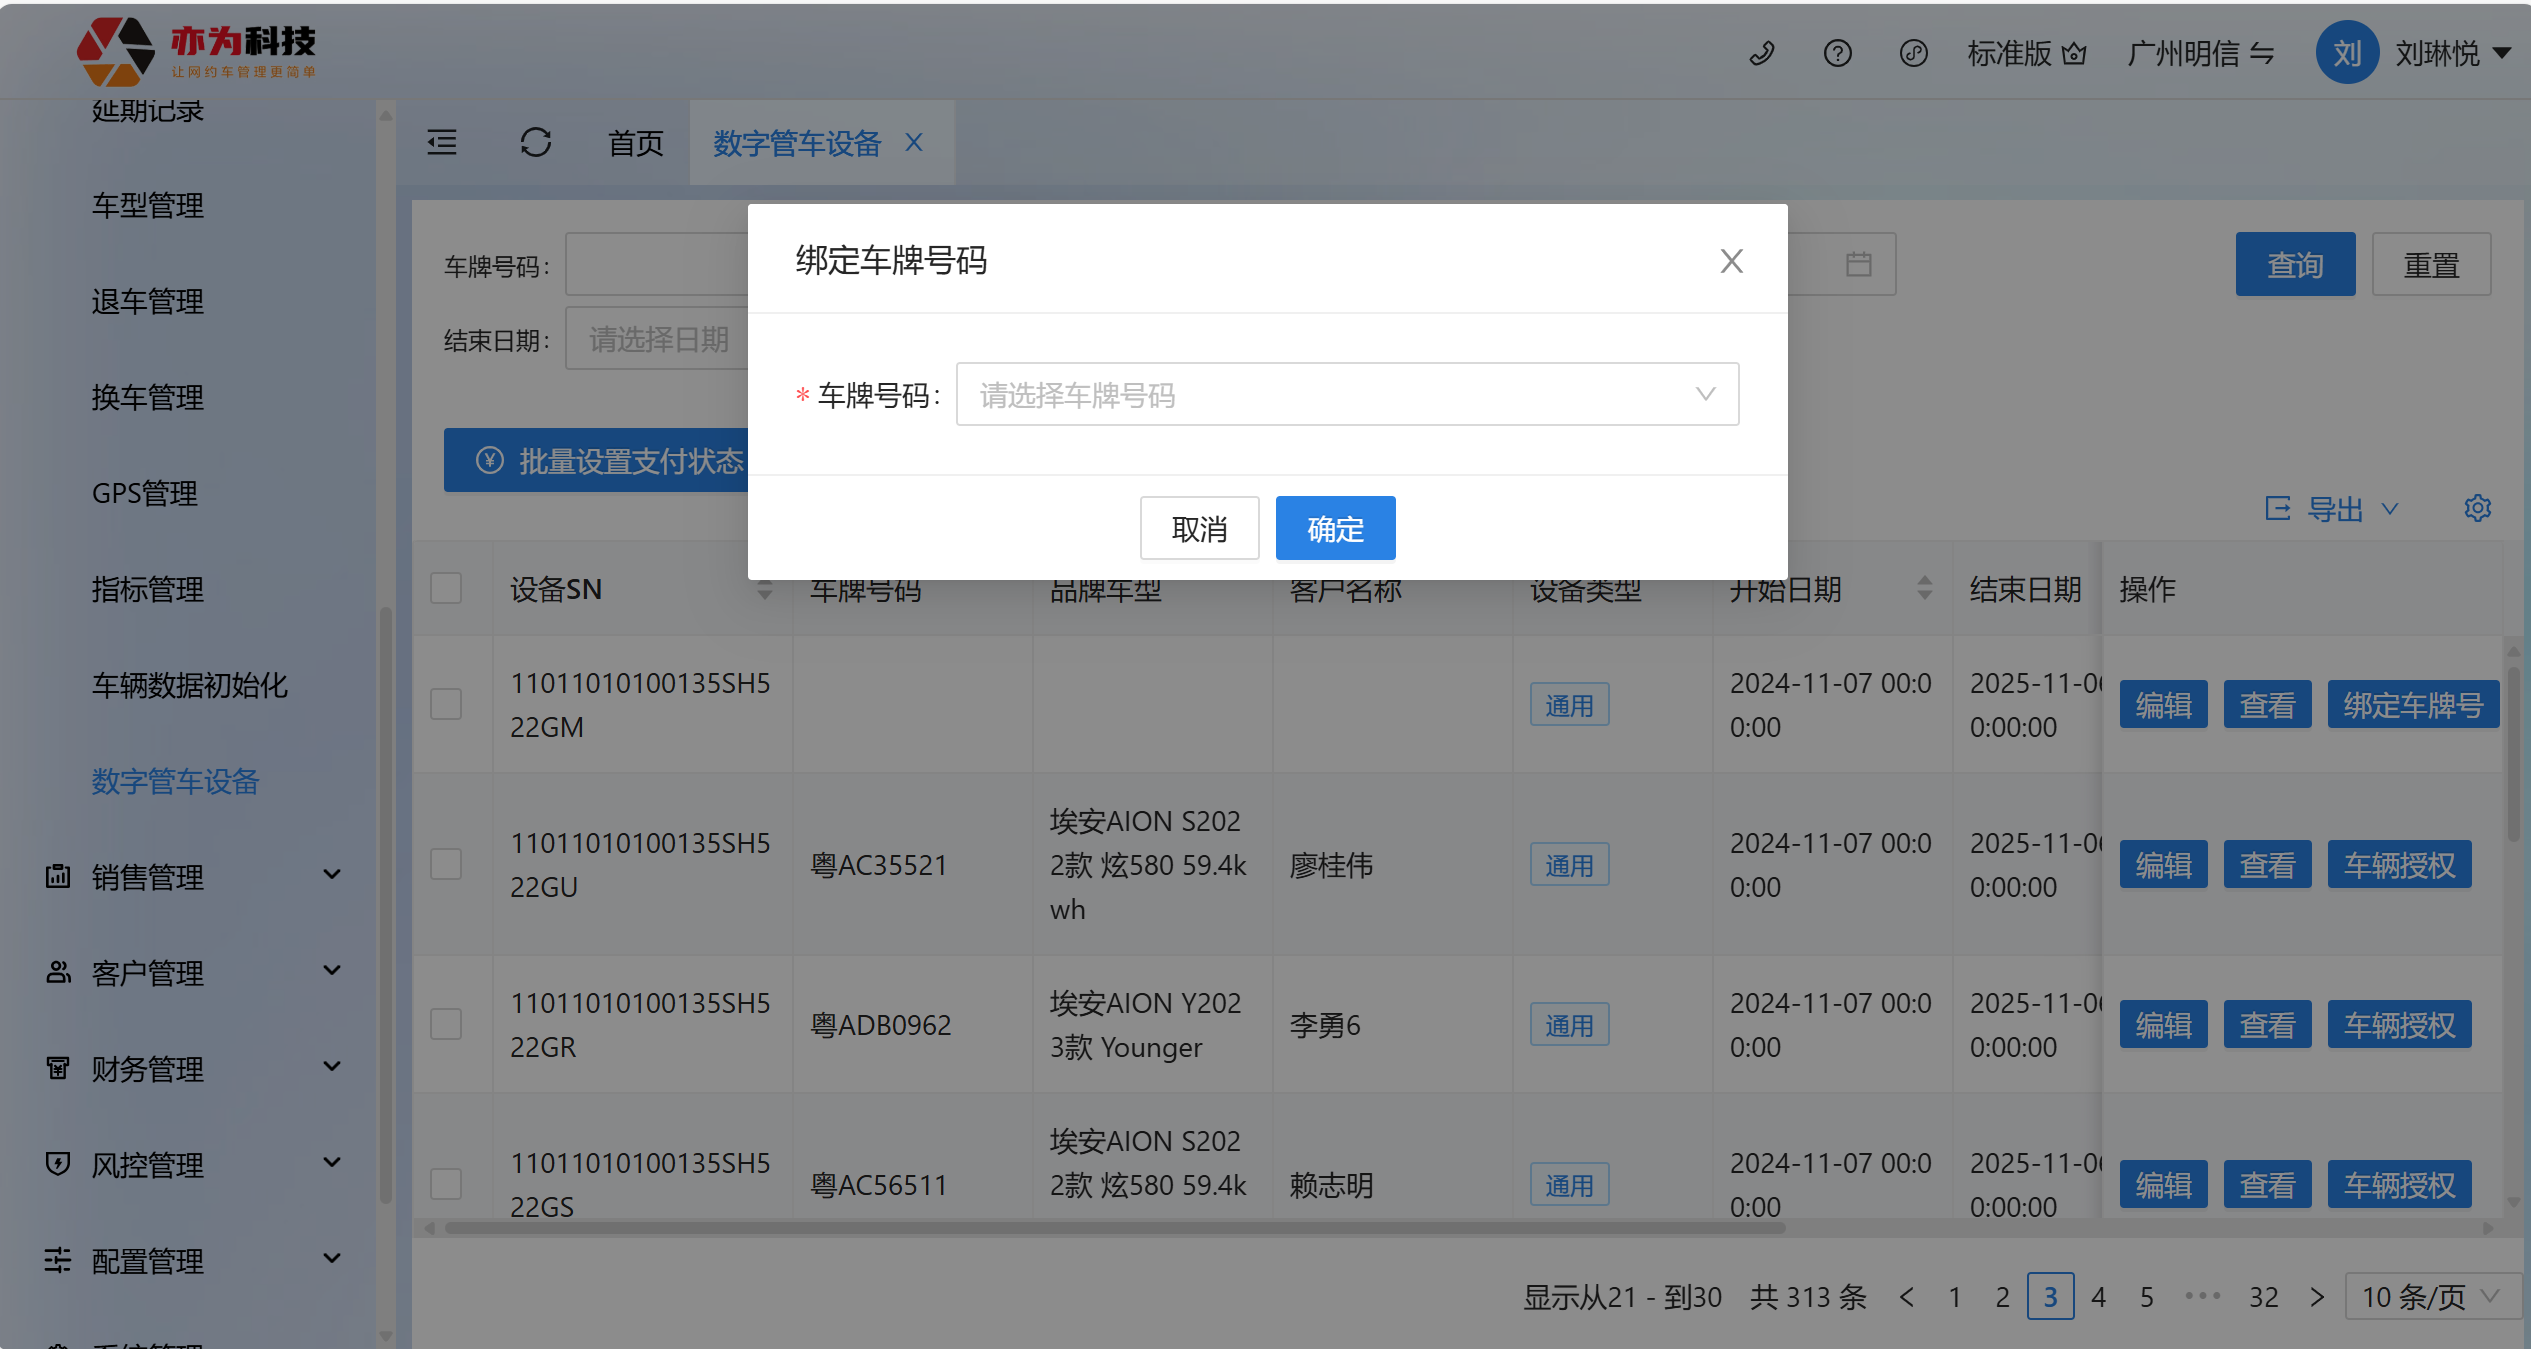Click the link icon in header
The height and width of the screenshot is (1349, 2531).
pos(1913,53)
